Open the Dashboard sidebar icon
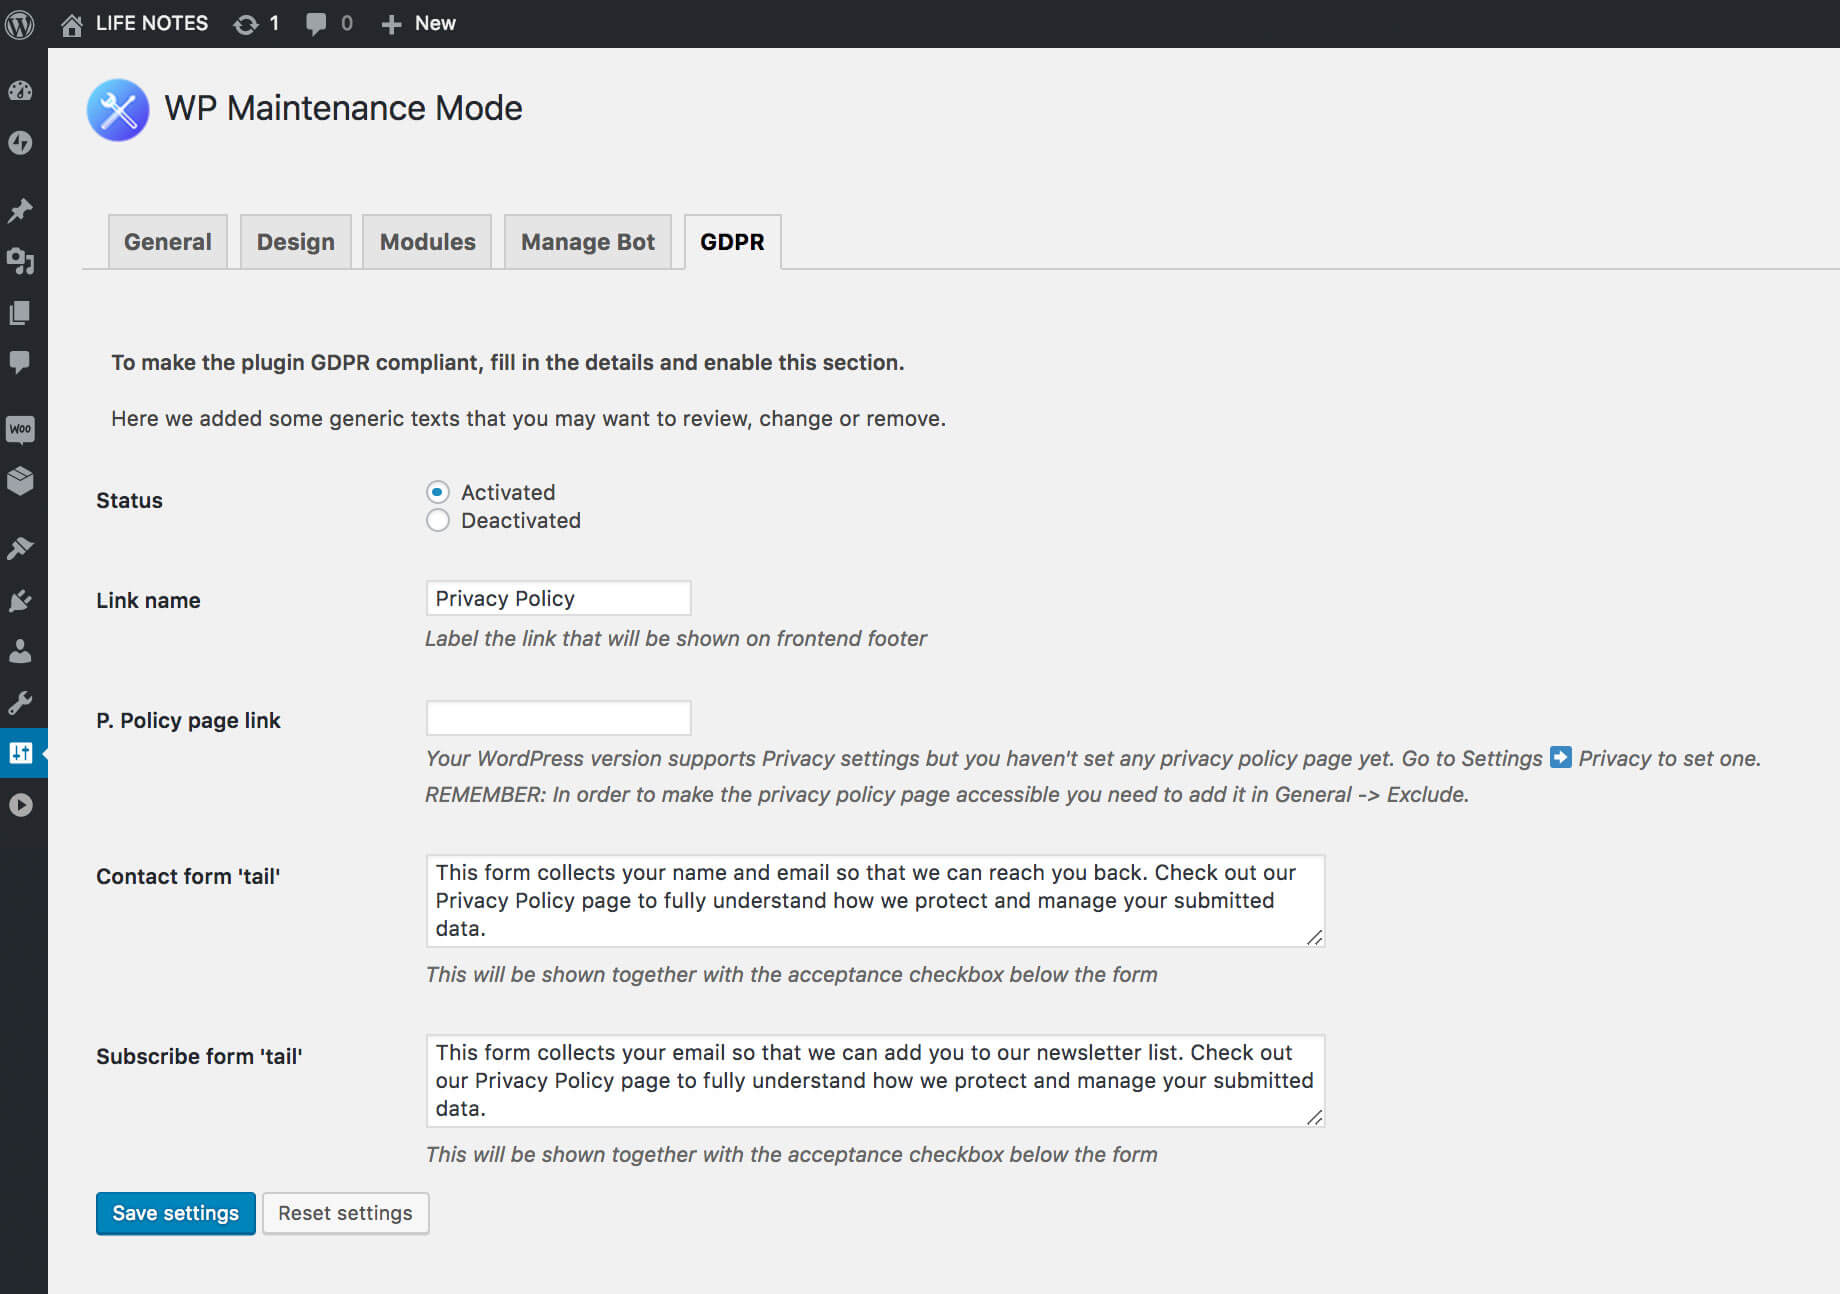The width and height of the screenshot is (1840, 1294). pos(20,91)
